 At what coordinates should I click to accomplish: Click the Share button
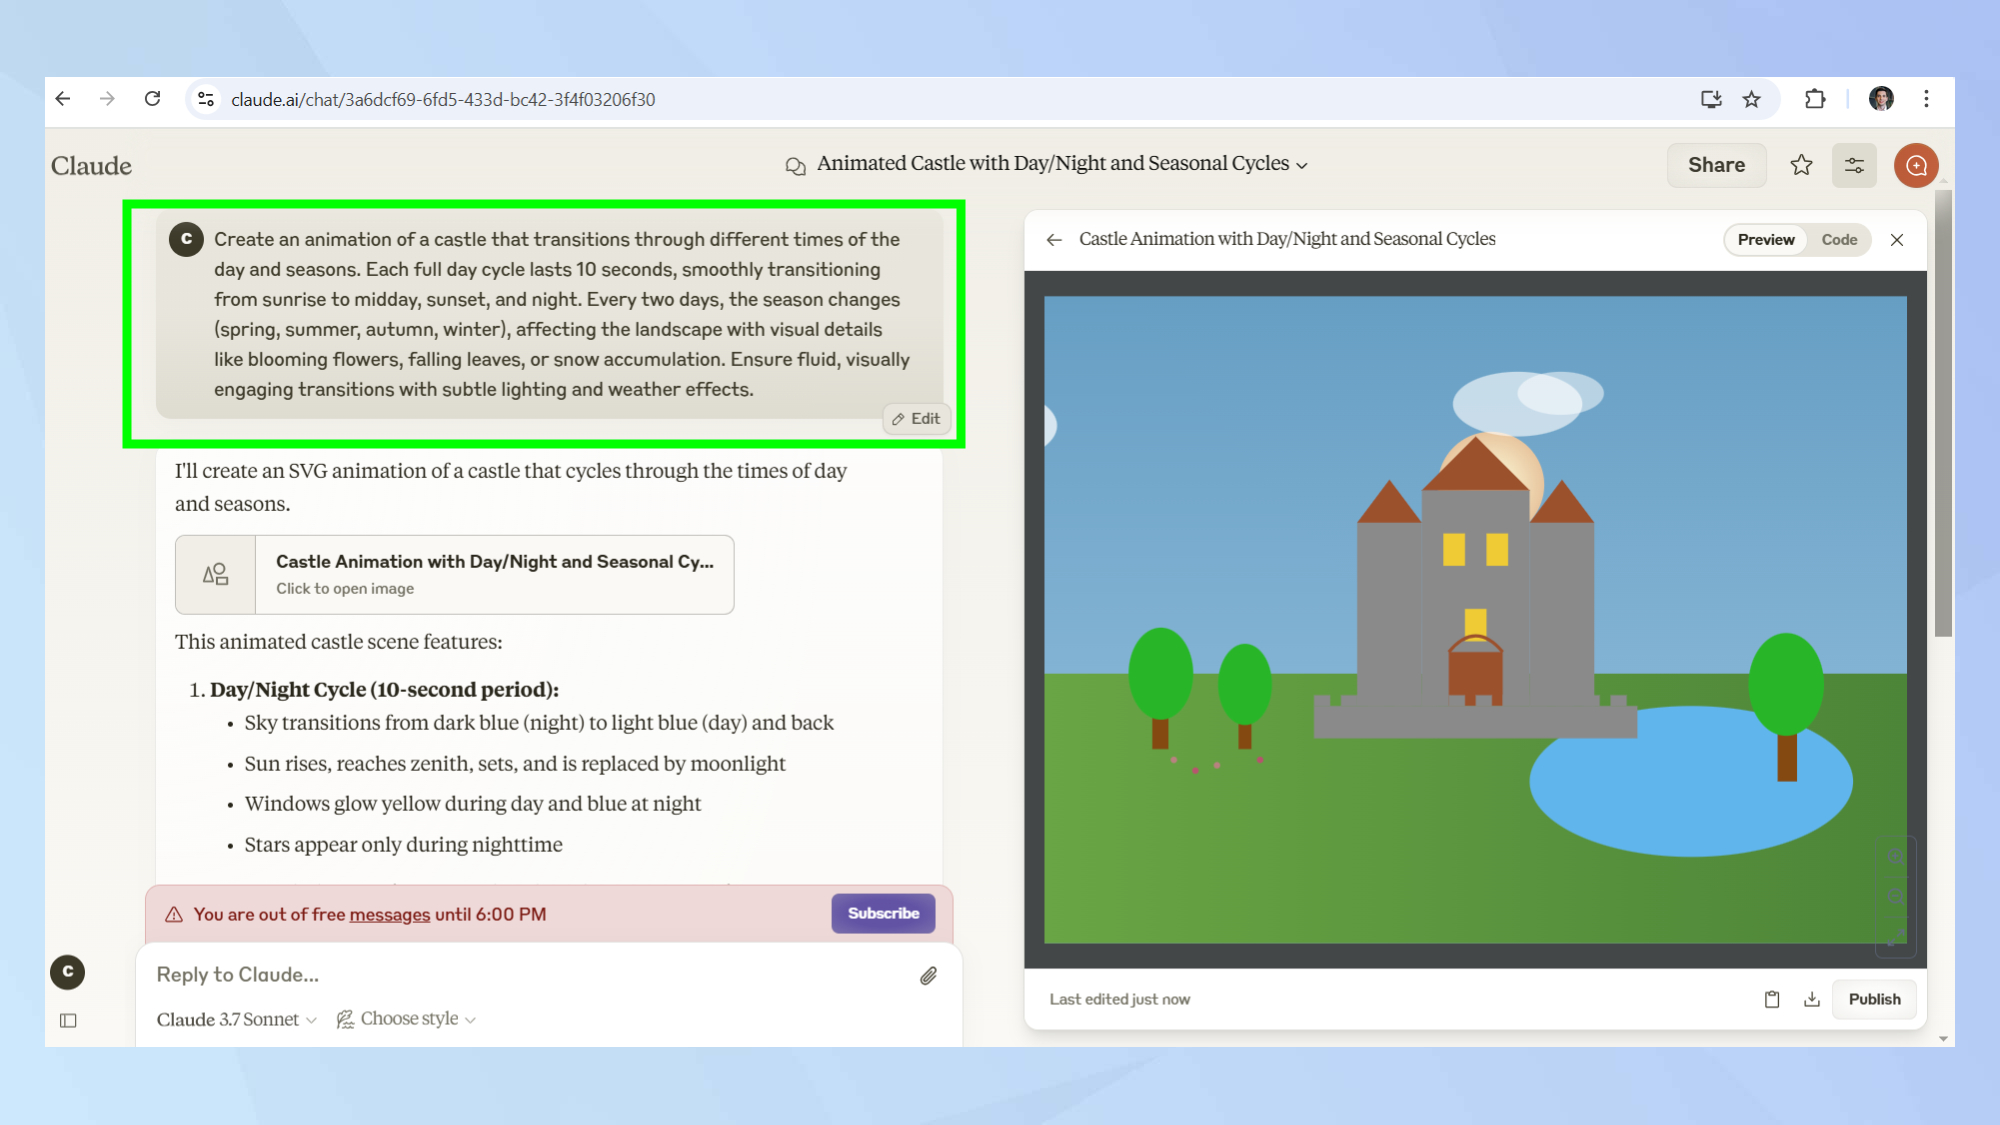pos(1716,165)
